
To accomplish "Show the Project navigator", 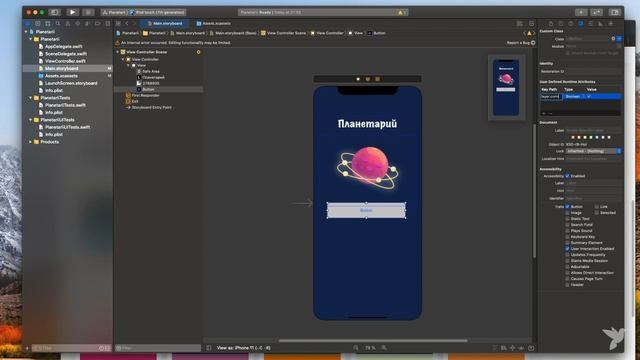I will [x=28, y=24].
